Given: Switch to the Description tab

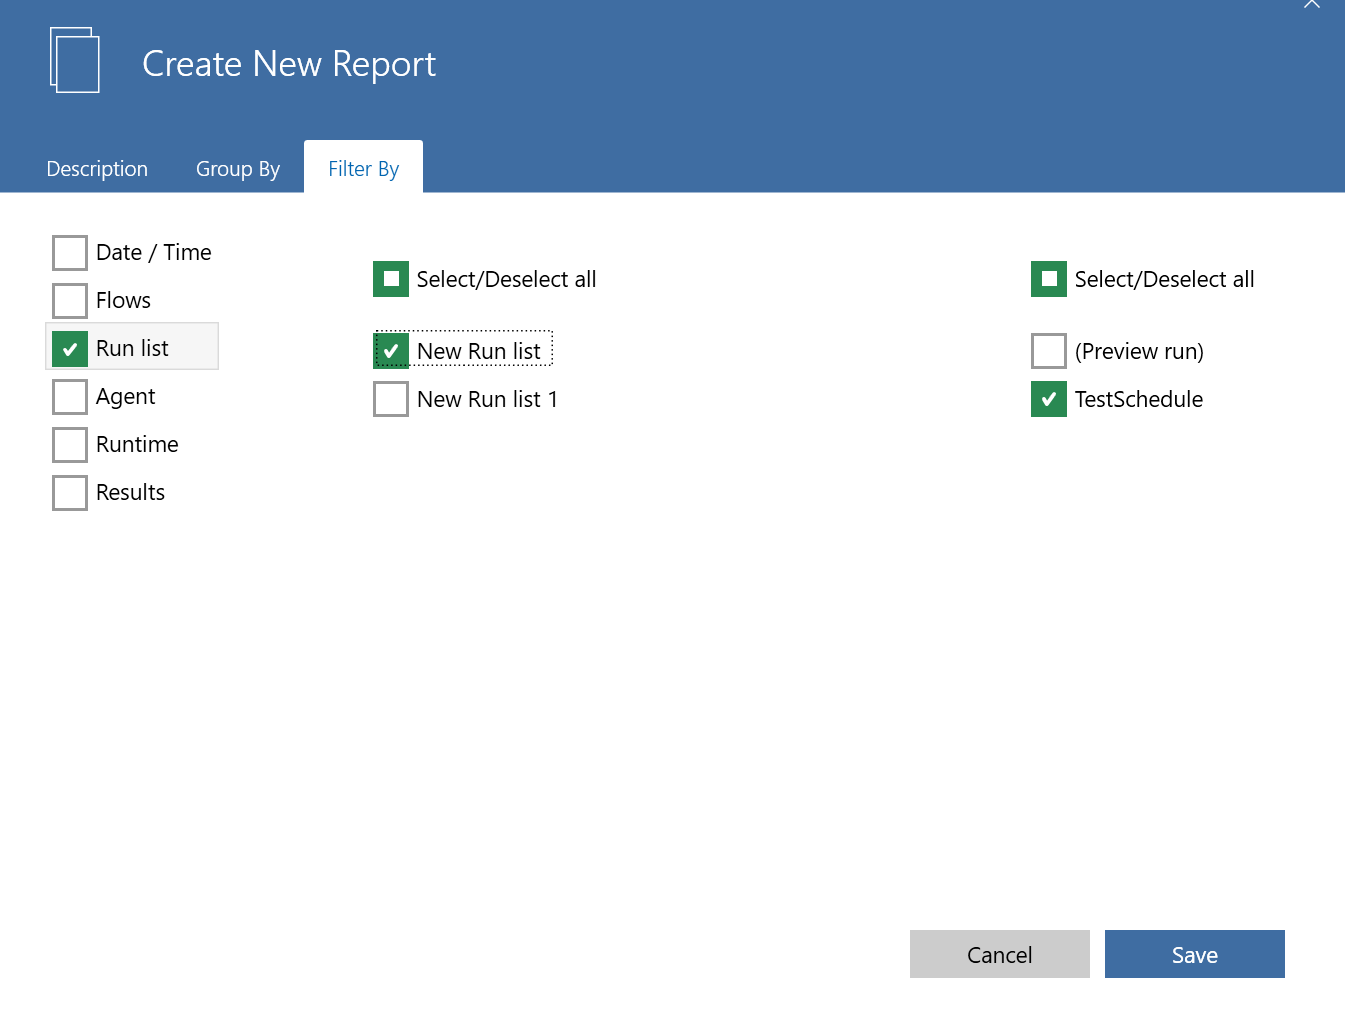Looking at the screenshot, I should (x=97, y=168).
